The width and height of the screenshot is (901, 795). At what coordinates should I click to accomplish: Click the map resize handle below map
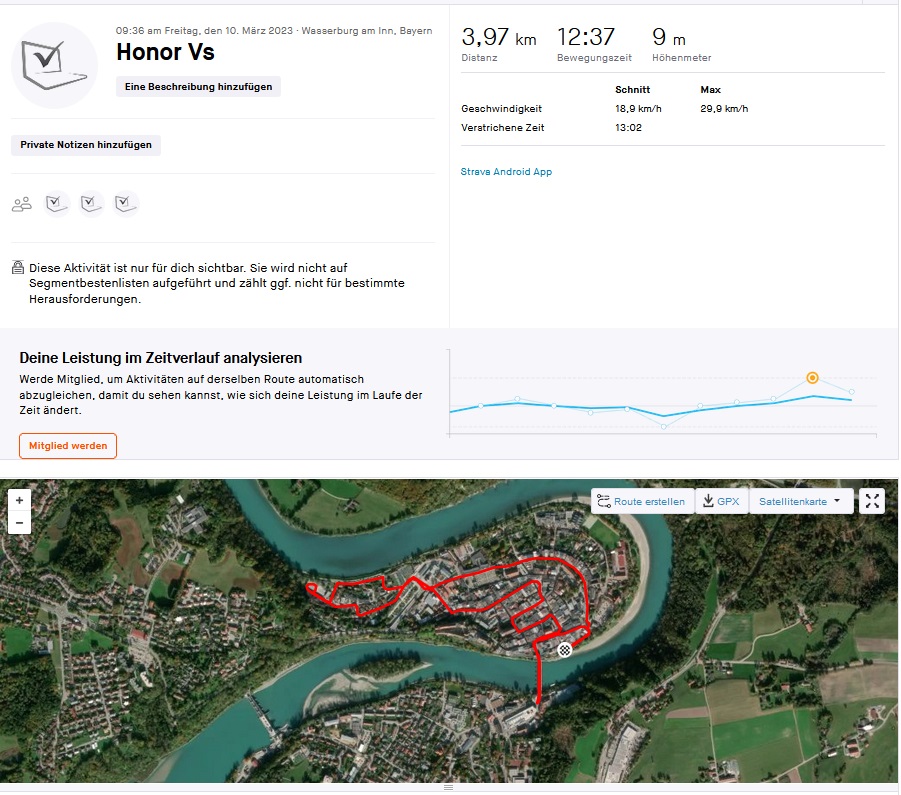point(449,787)
